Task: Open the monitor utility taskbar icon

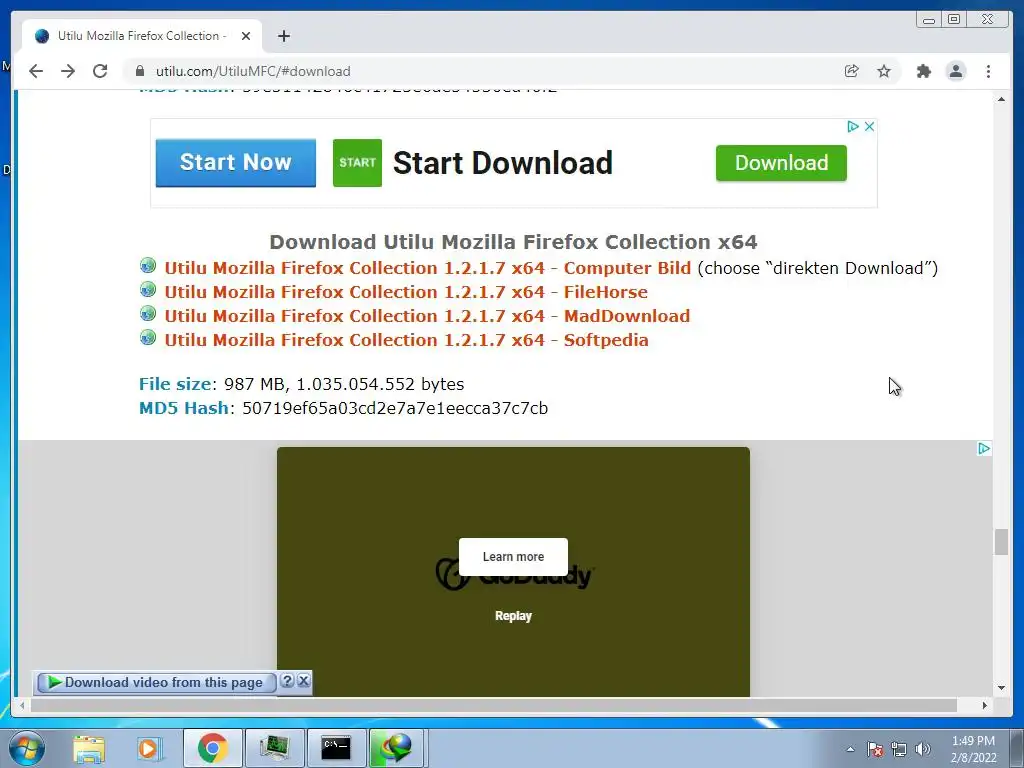Action: 274,748
